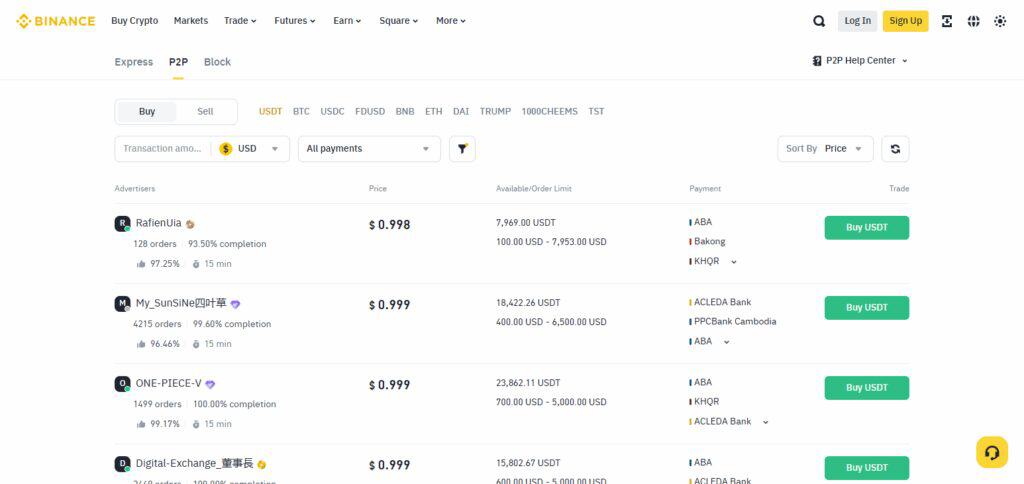Expand RafienUia payment methods chevron
The width and height of the screenshot is (1024, 484).
733,261
